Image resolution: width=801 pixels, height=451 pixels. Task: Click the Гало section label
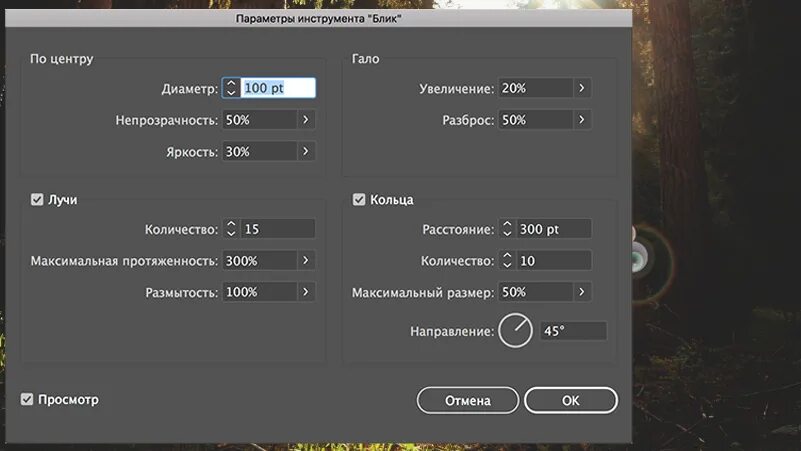pyautogui.click(x=365, y=59)
